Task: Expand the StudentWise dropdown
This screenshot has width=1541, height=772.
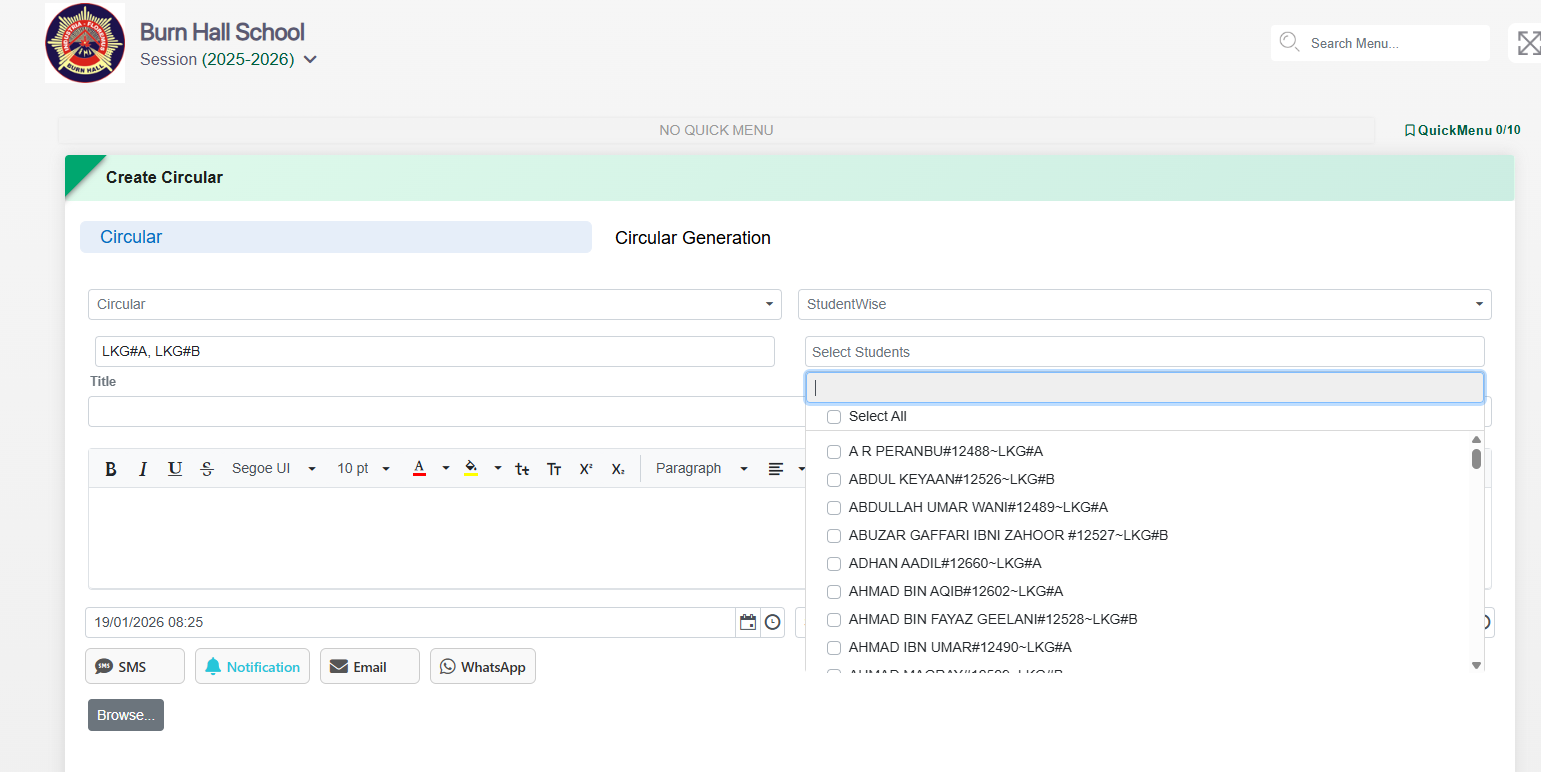Action: pos(1144,304)
